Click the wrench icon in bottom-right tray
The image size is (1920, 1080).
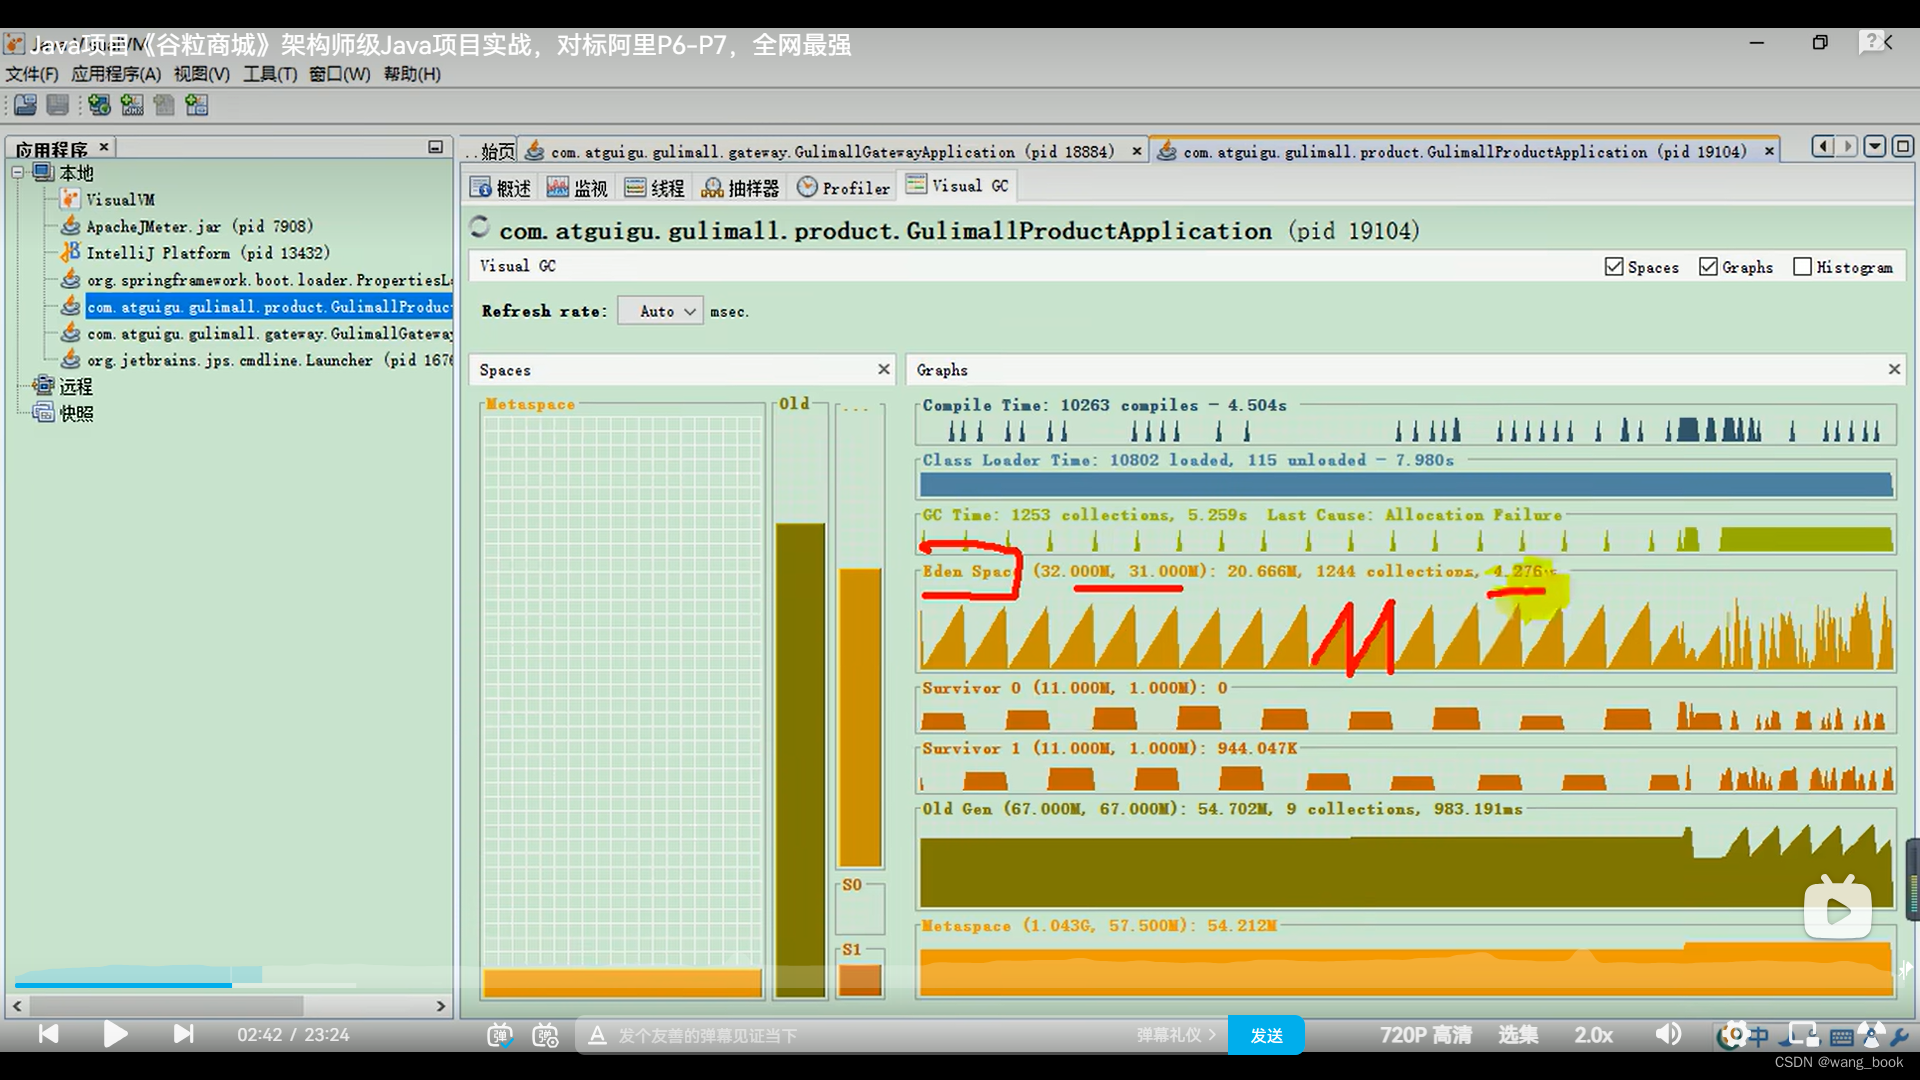[1900, 1036]
